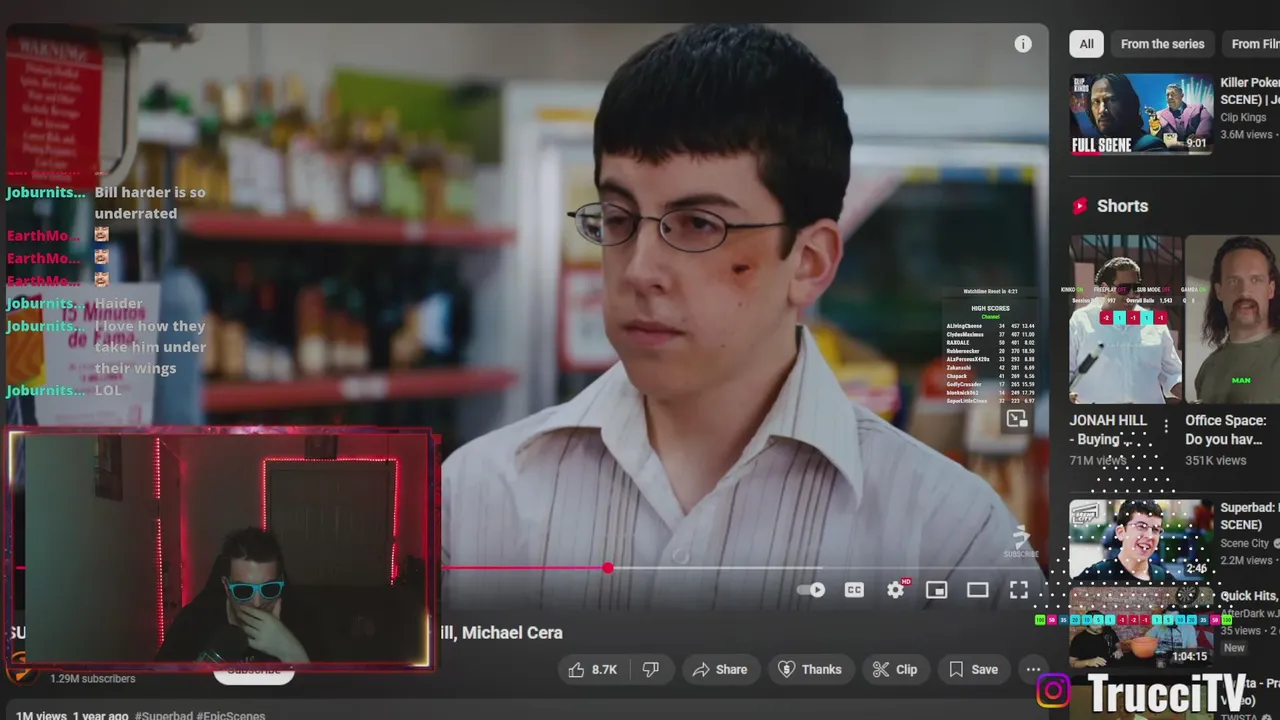
Task: Open the Superbad Scene City video thumbnail
Action: click(x=1141, y=540)
